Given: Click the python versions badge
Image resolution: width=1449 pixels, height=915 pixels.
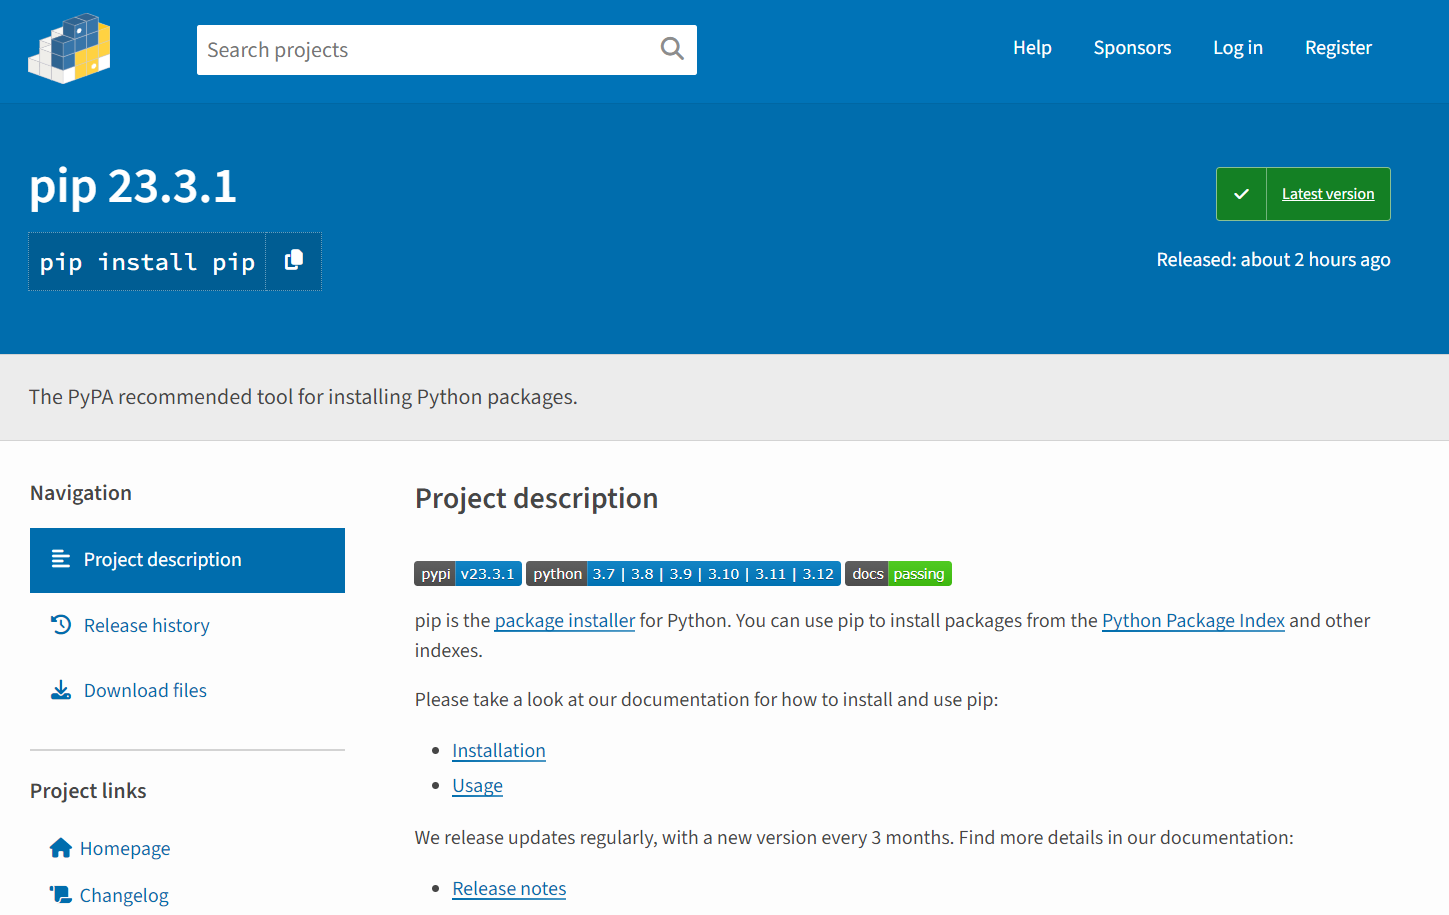Looking at the screenshot, I should point(683,574).
